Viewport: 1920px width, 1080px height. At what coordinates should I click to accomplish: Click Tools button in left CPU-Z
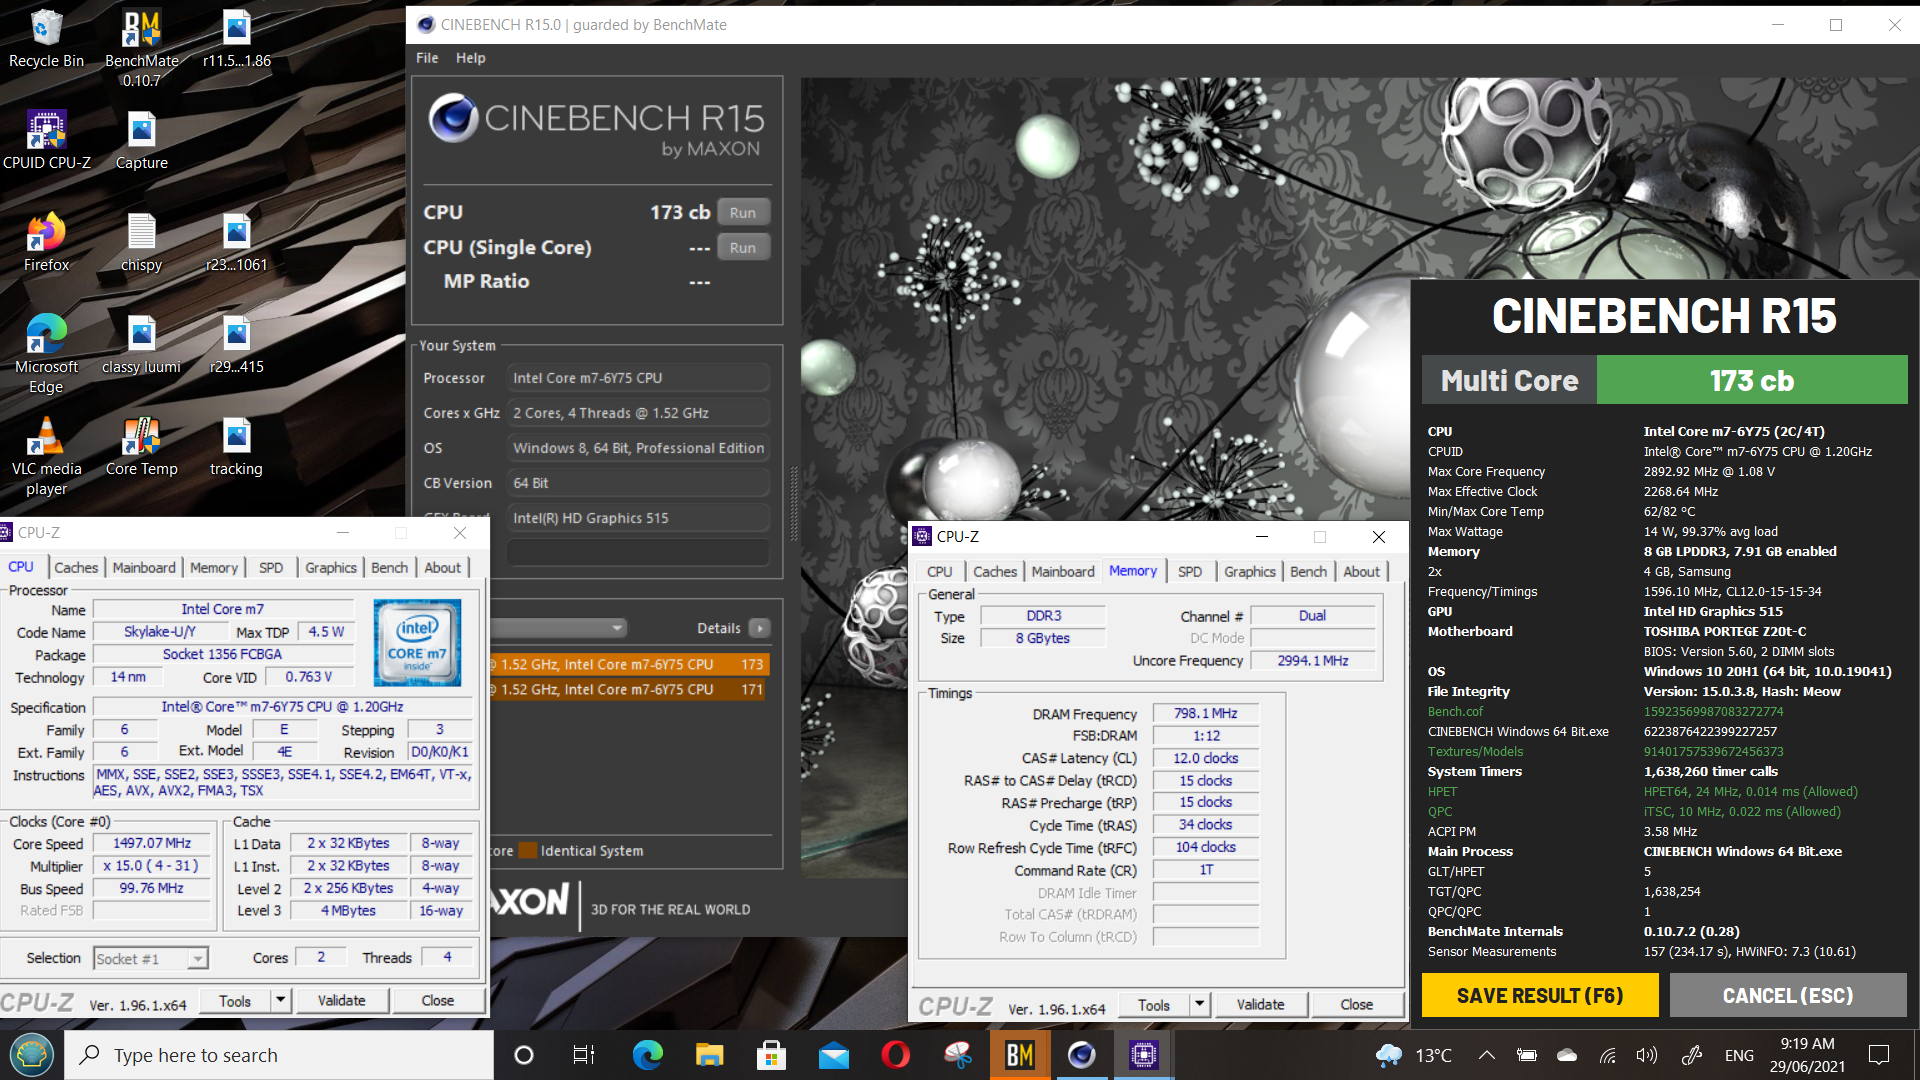(235, 1001)
